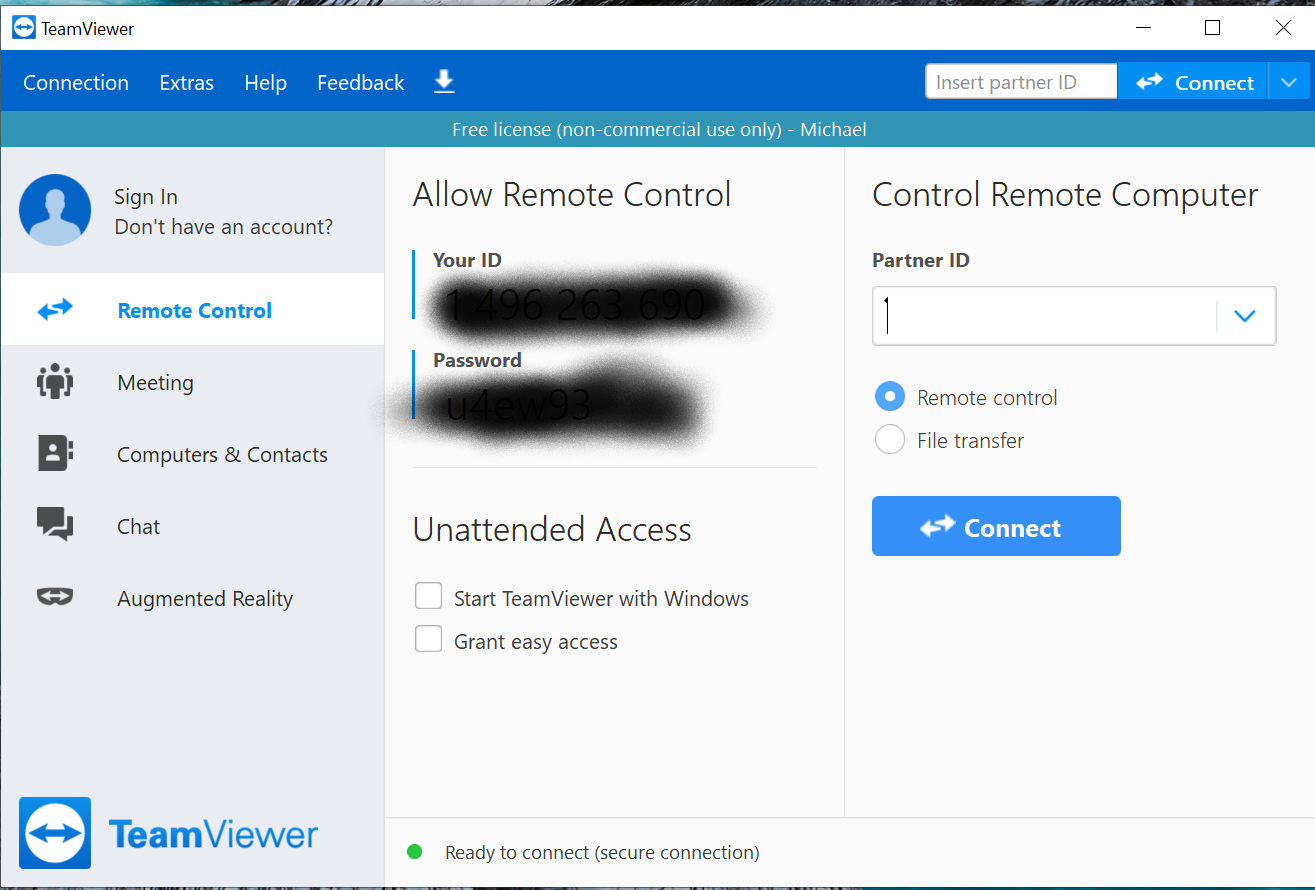Click the TeamViewer logo in the bottom left
This screenshot has width=1315, height=890.
tap(168, 833)
